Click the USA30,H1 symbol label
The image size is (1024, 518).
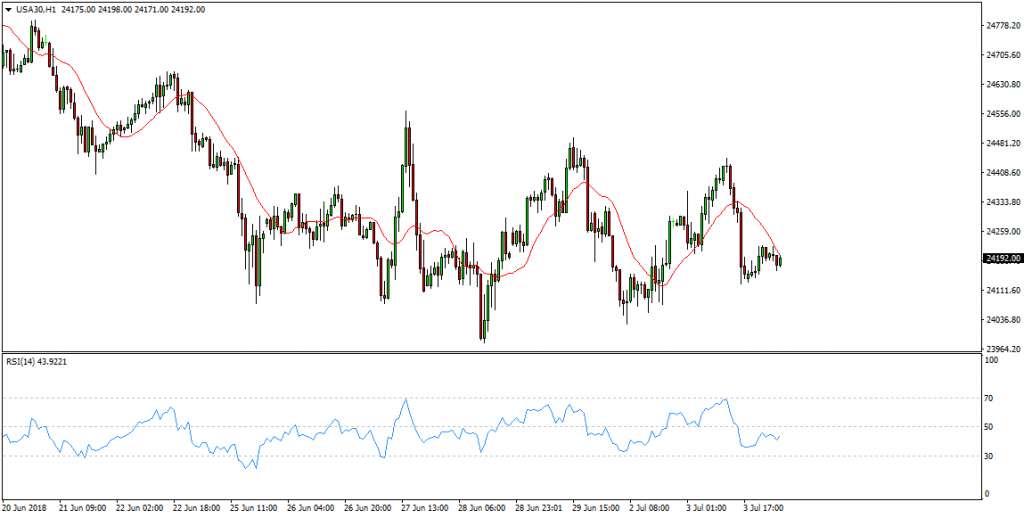(x=36, y=9)
